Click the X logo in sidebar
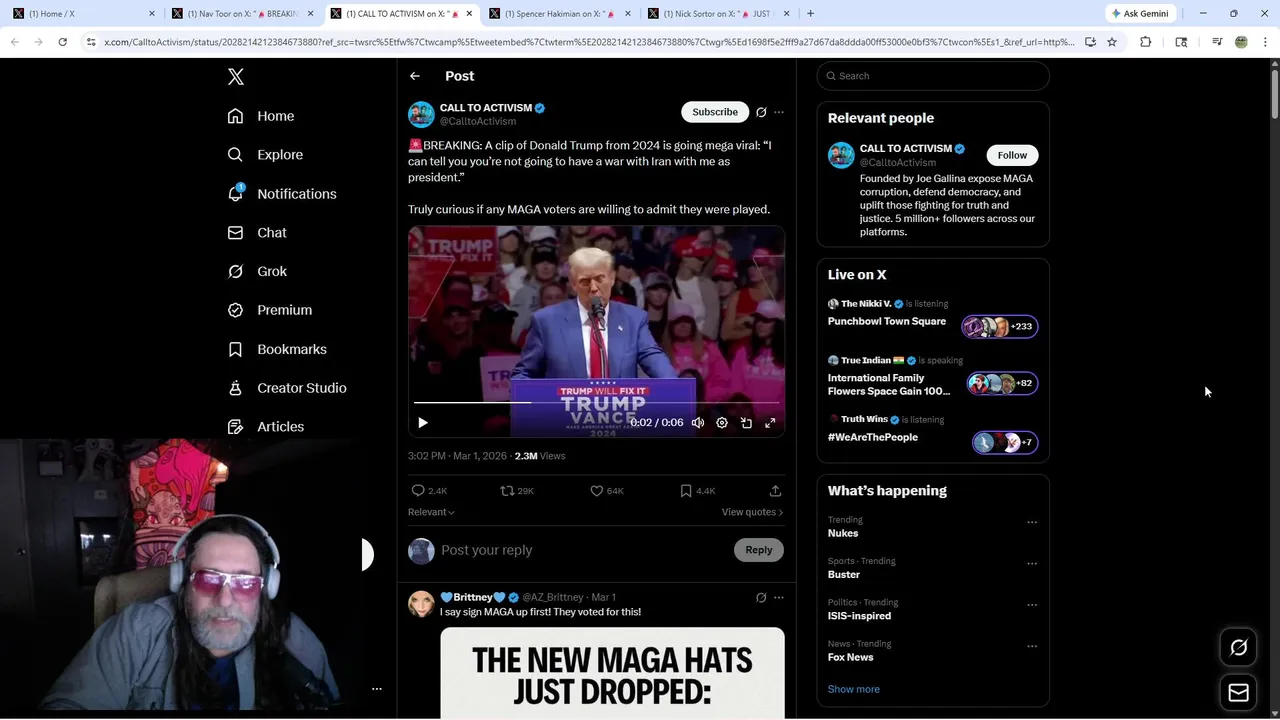 coord(236,77)
